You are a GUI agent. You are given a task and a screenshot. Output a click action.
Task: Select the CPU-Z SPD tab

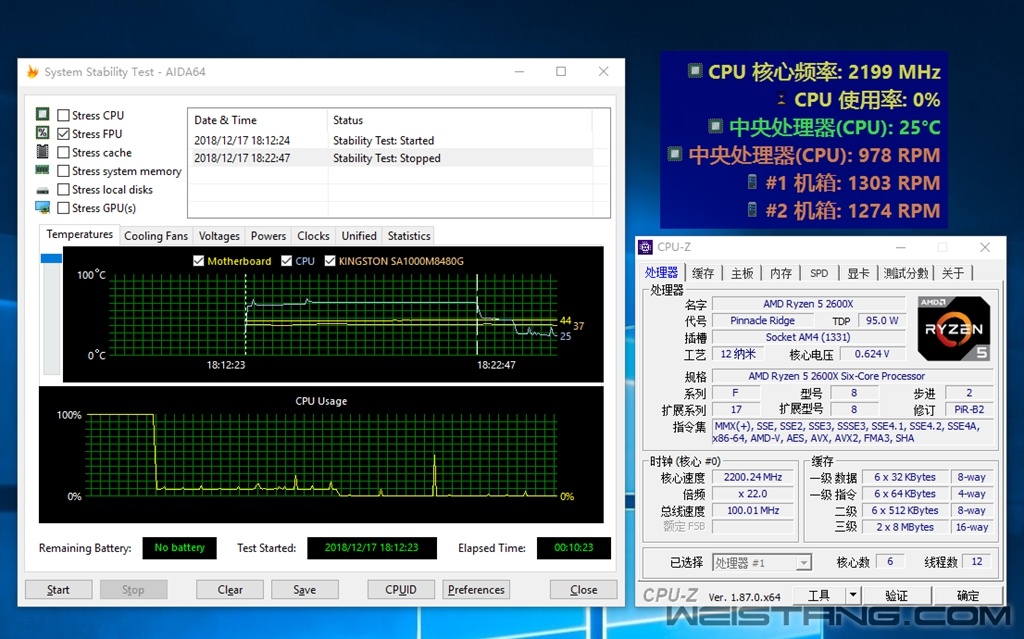tap(819, 273)
